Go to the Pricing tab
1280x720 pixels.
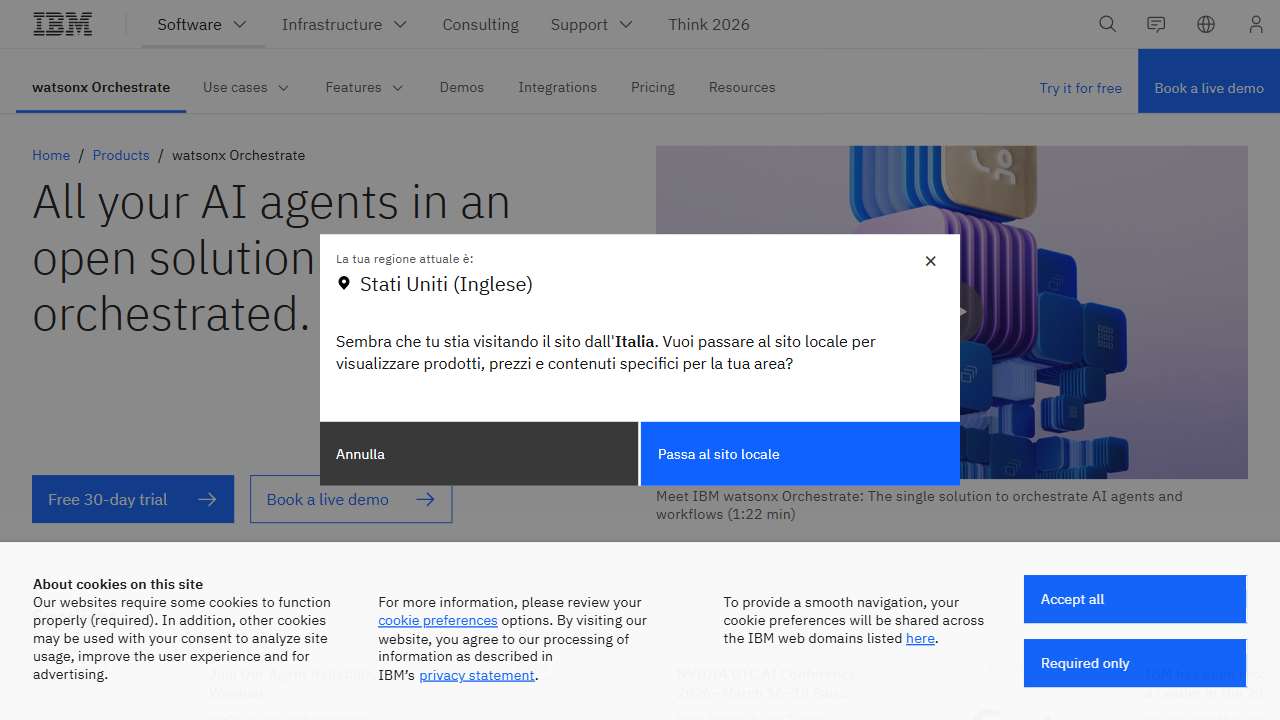(652, 88)
